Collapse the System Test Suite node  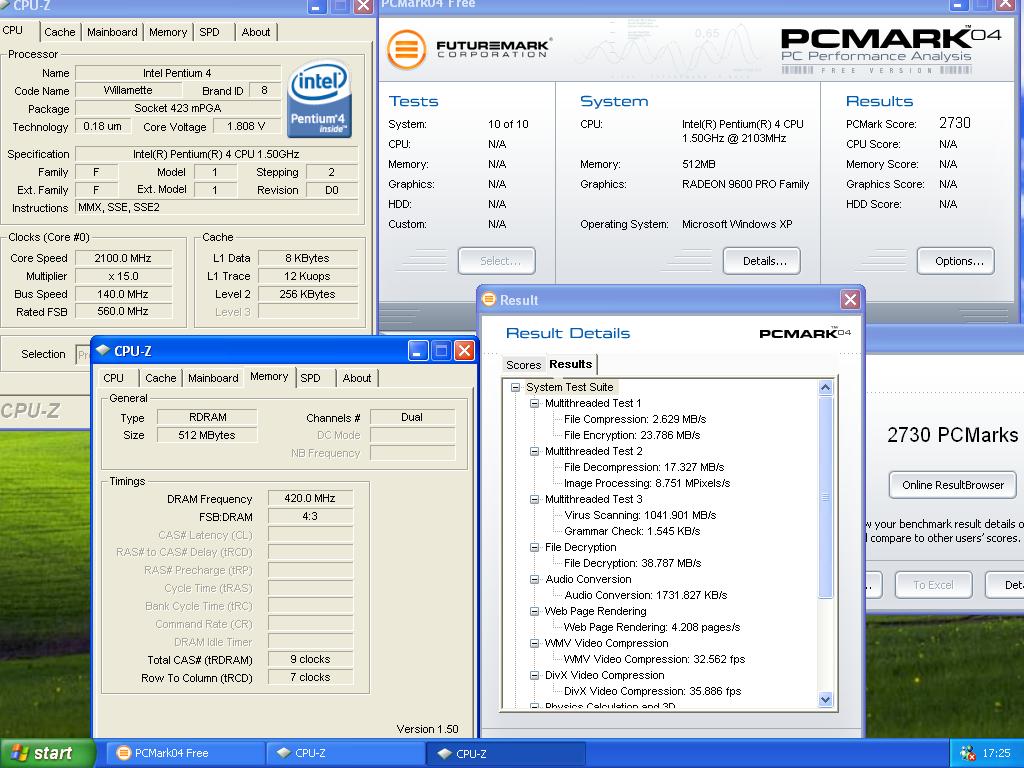[x=515, y=387]
